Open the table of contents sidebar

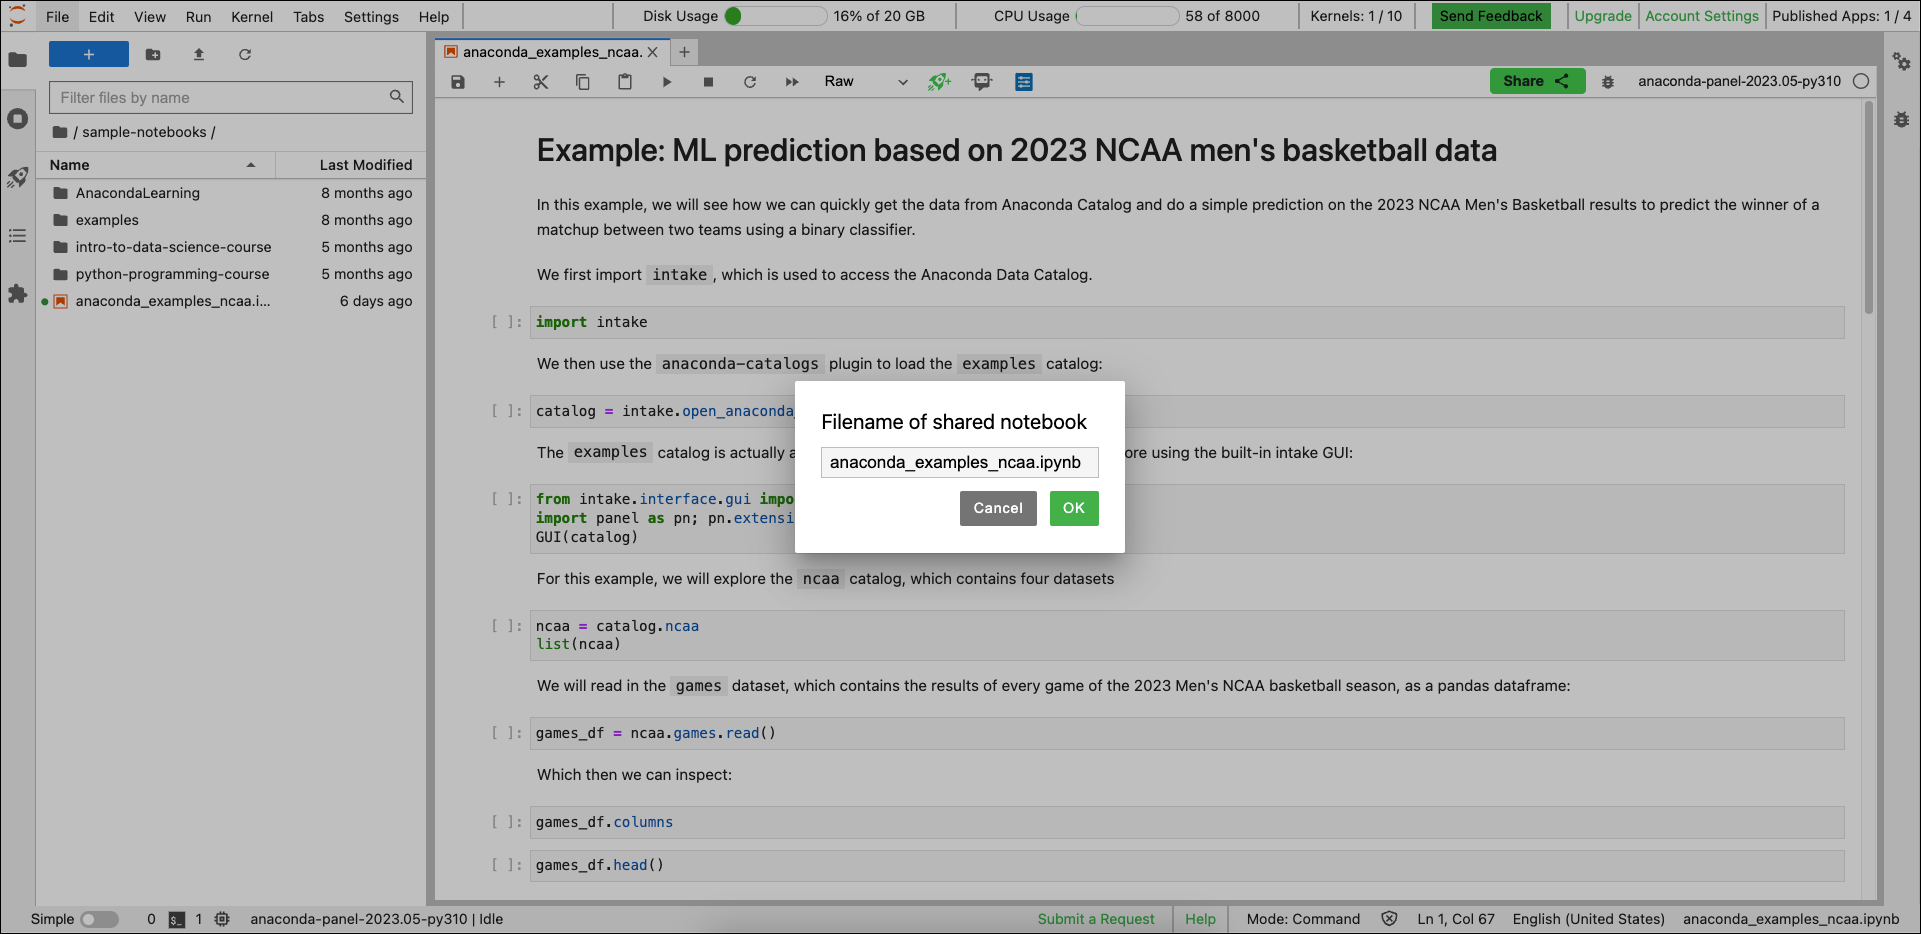pos(17,236)
